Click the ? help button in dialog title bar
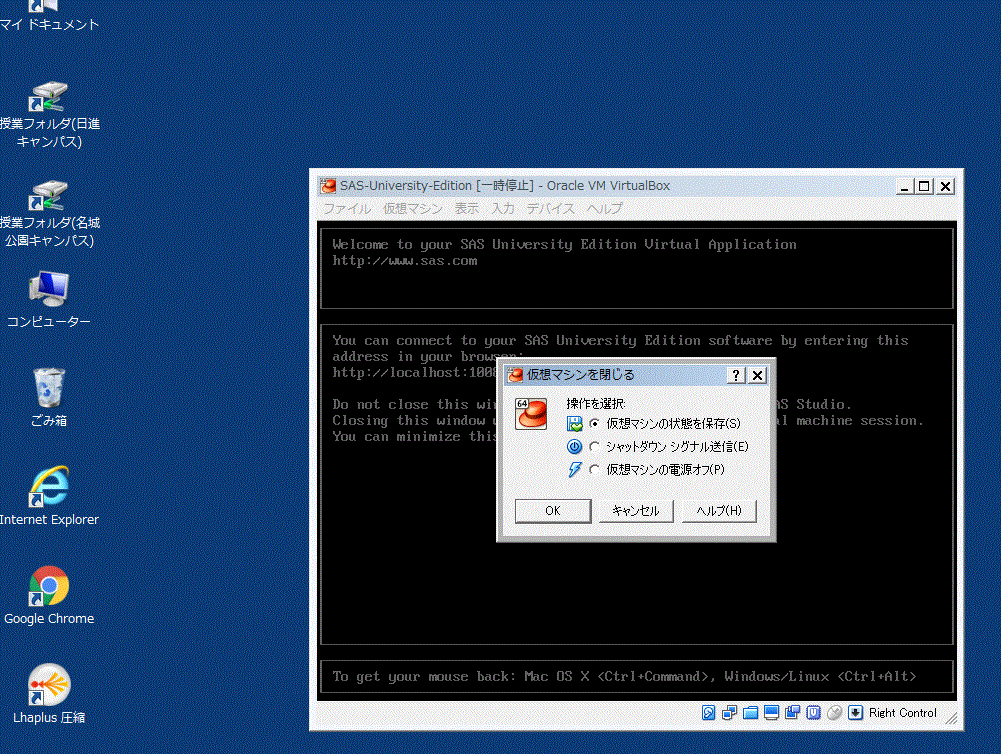Screen dimensions: 1001x754 tap(736, 375)
